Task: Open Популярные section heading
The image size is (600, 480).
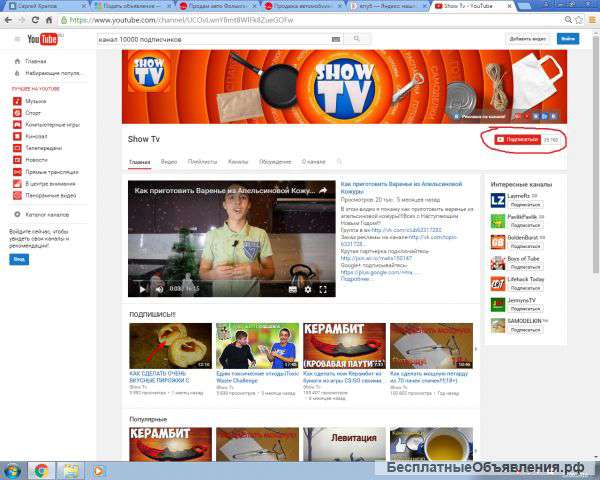Action: (148, 419)
